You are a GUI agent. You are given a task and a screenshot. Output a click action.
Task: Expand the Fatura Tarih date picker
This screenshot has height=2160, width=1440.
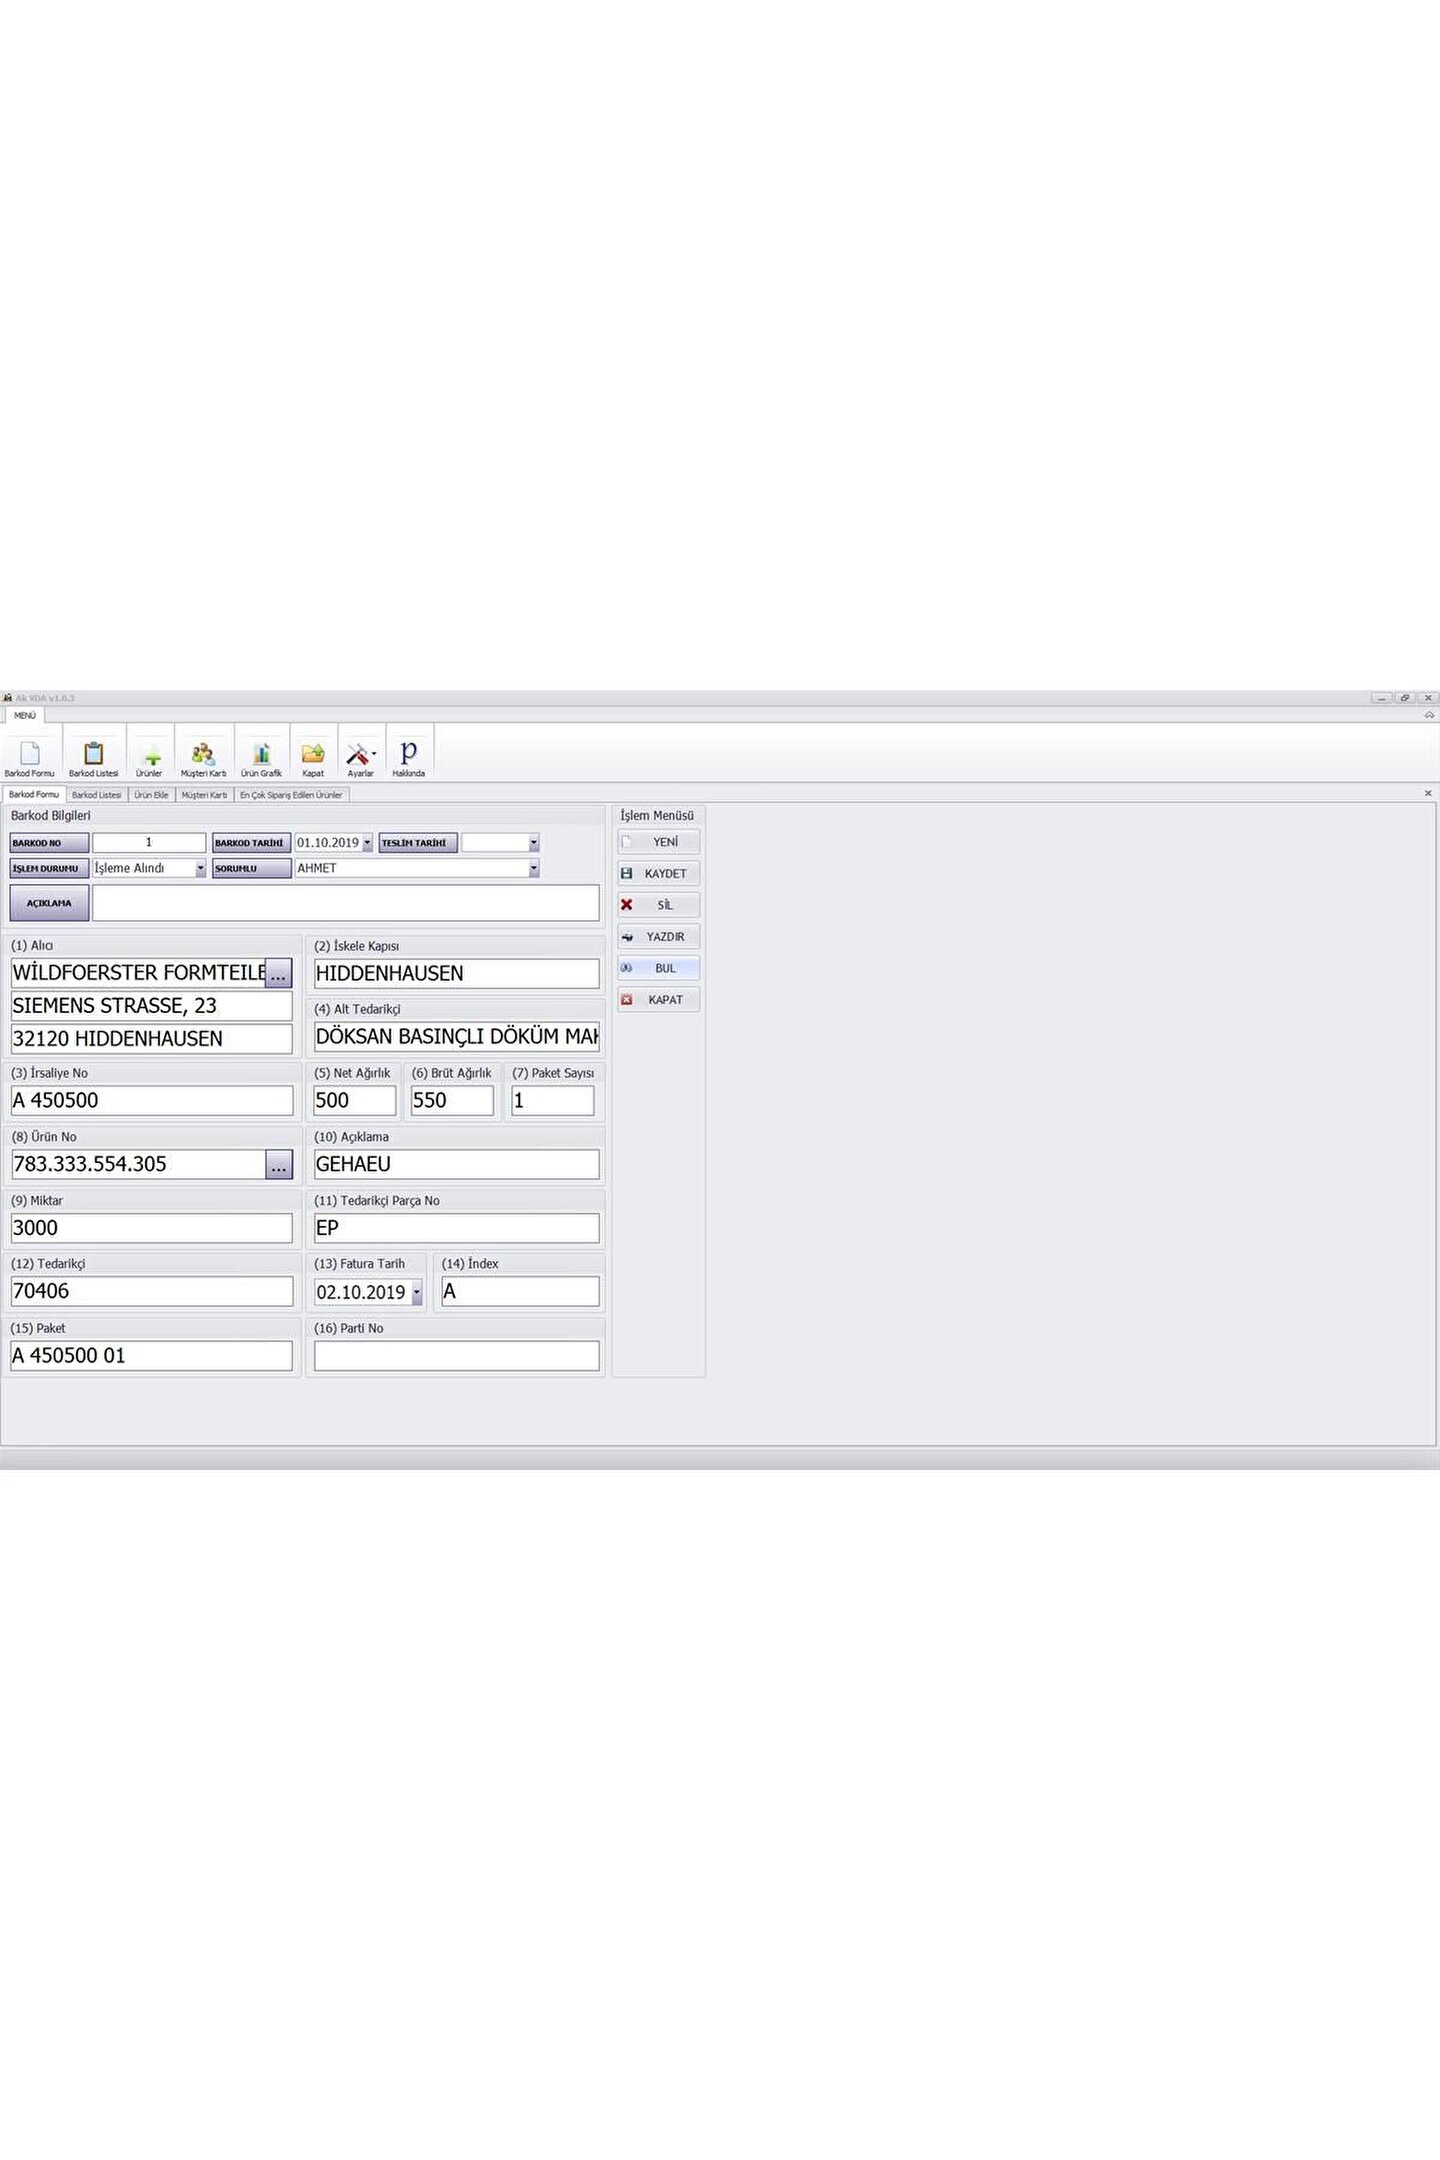tap(417, 1293)
